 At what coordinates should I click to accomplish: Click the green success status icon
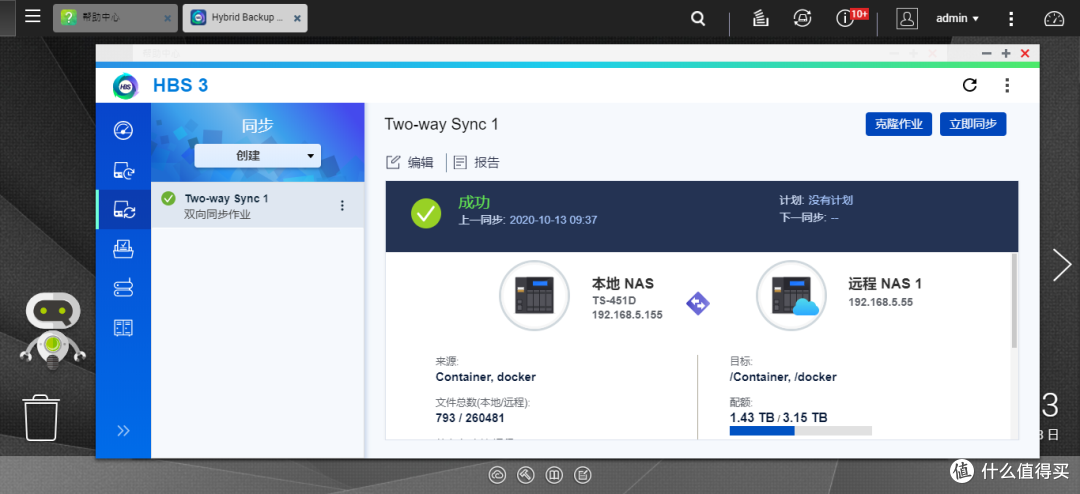(x=426, y=214)
